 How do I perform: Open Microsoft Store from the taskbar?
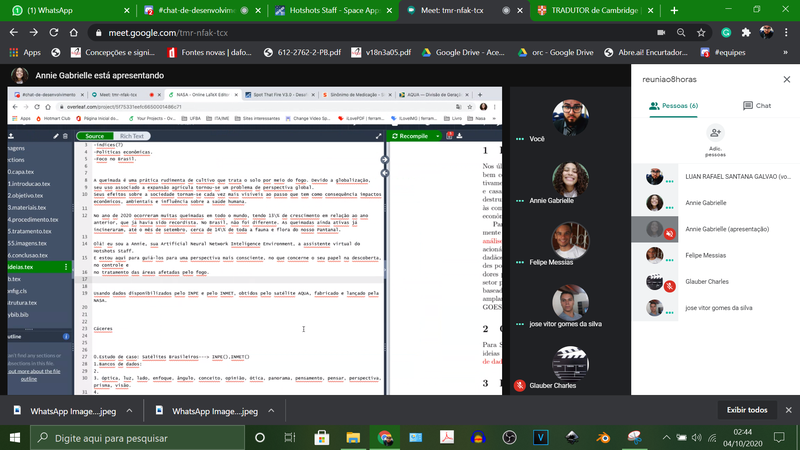tap(321, 438)
